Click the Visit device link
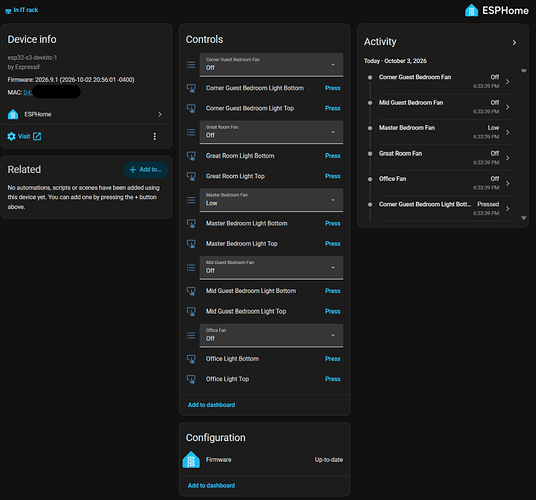Screen dimensions: 536x500 [24, 136]
